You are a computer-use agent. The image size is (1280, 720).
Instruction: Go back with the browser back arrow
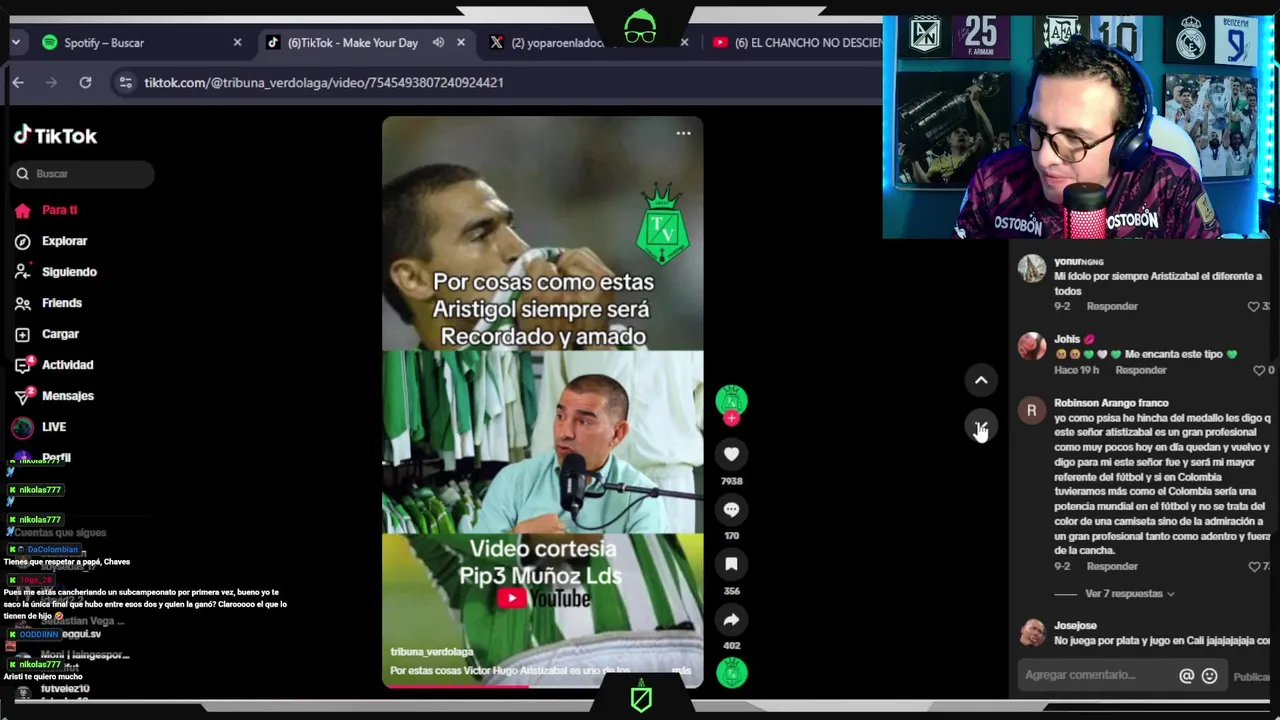coord(18,83)
